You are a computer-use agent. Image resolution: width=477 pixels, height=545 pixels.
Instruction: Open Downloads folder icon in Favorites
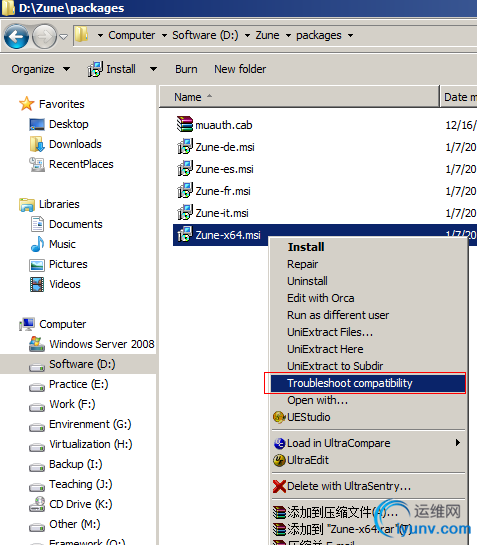37,144
